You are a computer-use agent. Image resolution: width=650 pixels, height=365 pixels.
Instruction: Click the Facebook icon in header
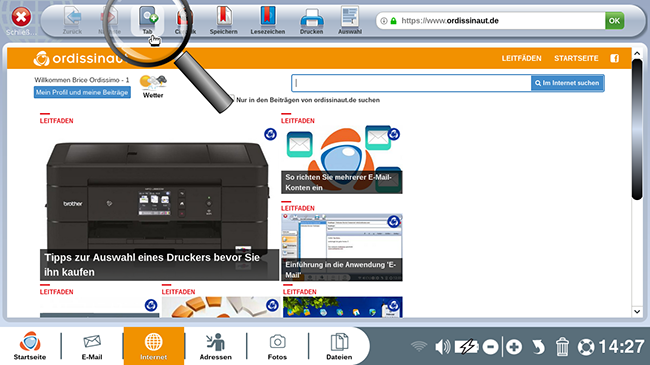point(614,58)
